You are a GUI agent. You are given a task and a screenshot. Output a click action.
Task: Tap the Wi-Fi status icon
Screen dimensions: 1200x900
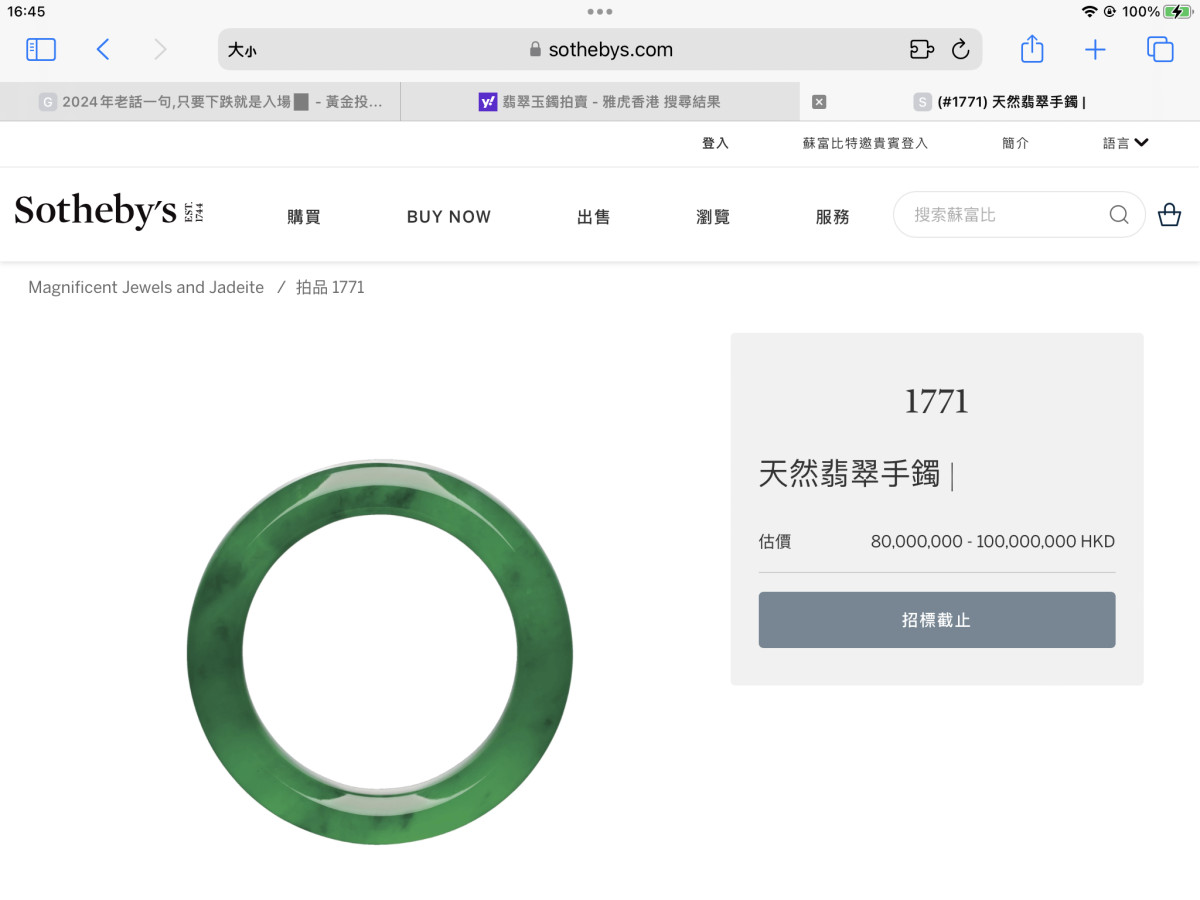tap(1089, 12)
